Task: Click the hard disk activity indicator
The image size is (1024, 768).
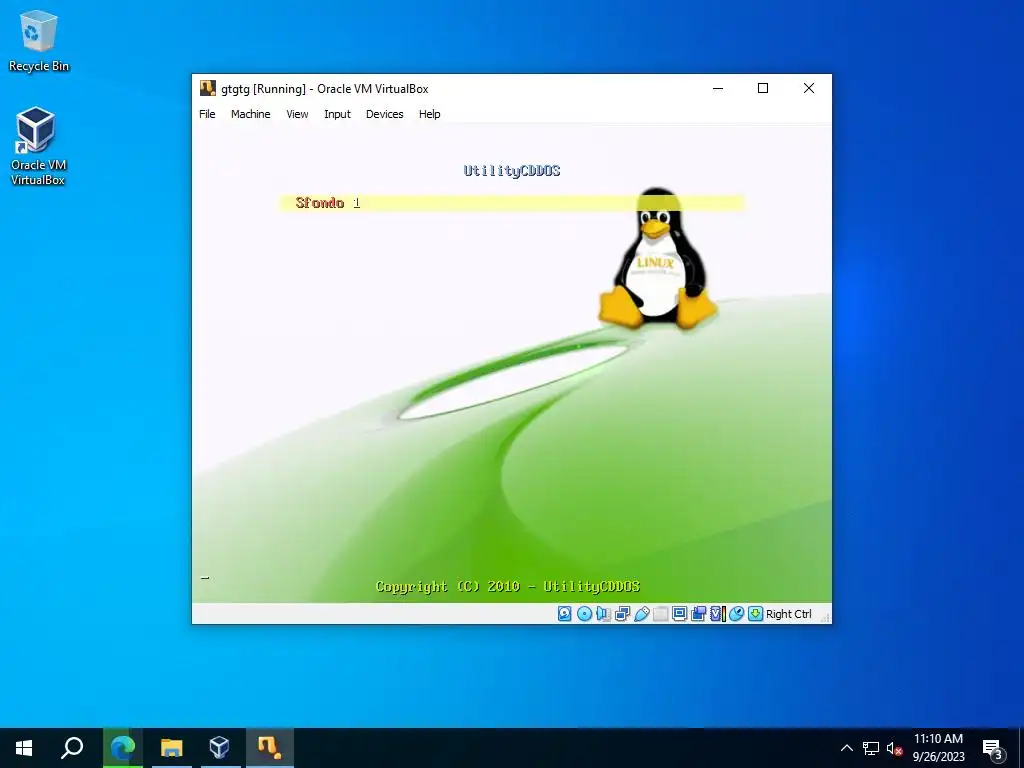Action: coord(565,614)
